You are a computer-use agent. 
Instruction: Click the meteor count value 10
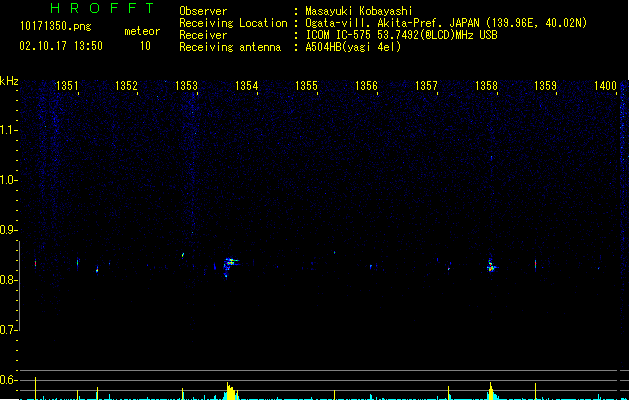(x=145, y=46)
